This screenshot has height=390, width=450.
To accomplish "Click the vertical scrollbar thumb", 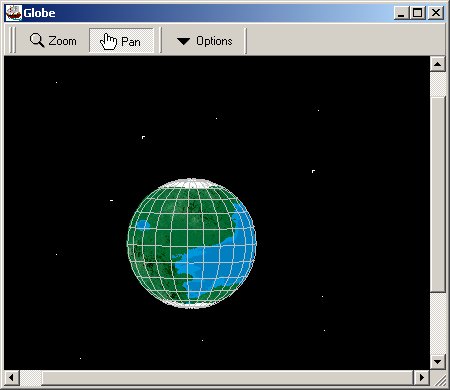I will pos(438,194).
